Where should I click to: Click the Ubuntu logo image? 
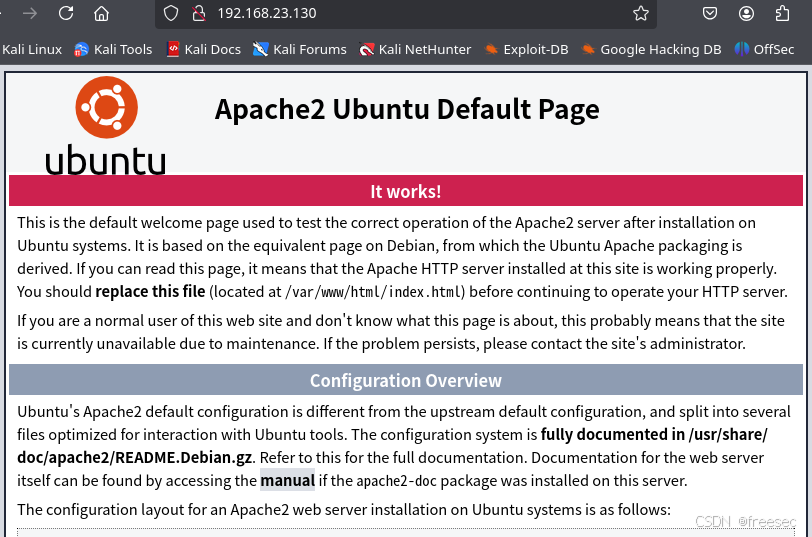point(106,125)
